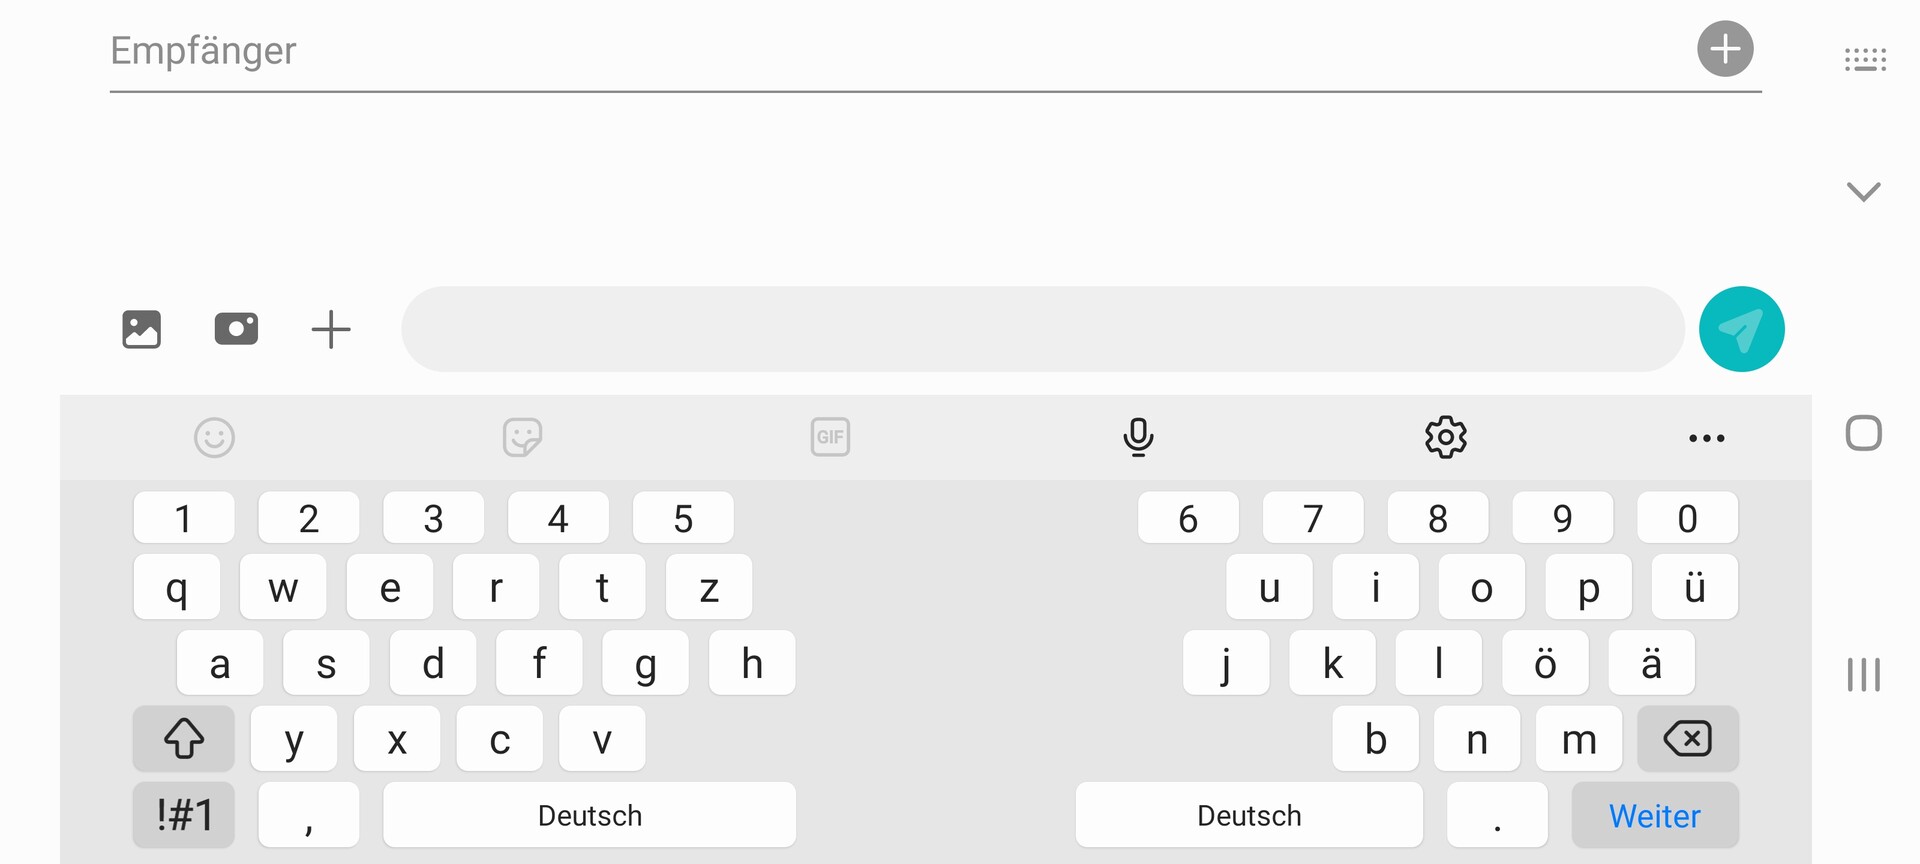Toggle keyboard mode icon at top right
This screenshot has width=1920, height=864.
pyautogui.click(x=1865, y=60)
